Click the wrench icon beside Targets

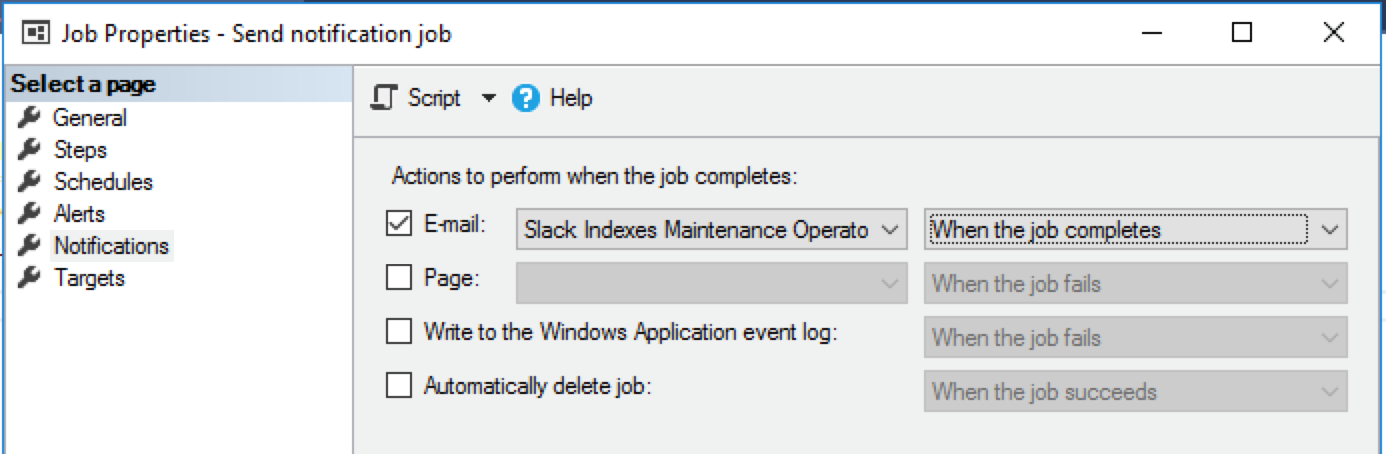(x=29, y=278)
